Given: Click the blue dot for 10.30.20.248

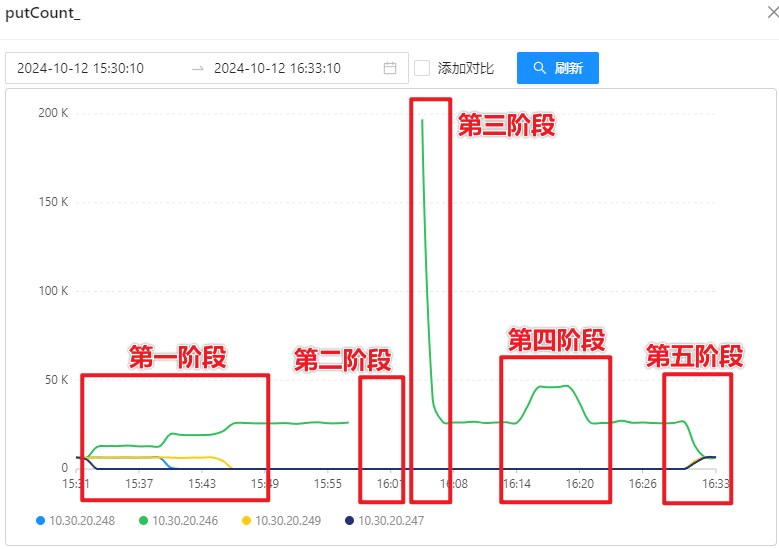Looking at the screenshot, I should pyautogui.click(x=40, y=521).
